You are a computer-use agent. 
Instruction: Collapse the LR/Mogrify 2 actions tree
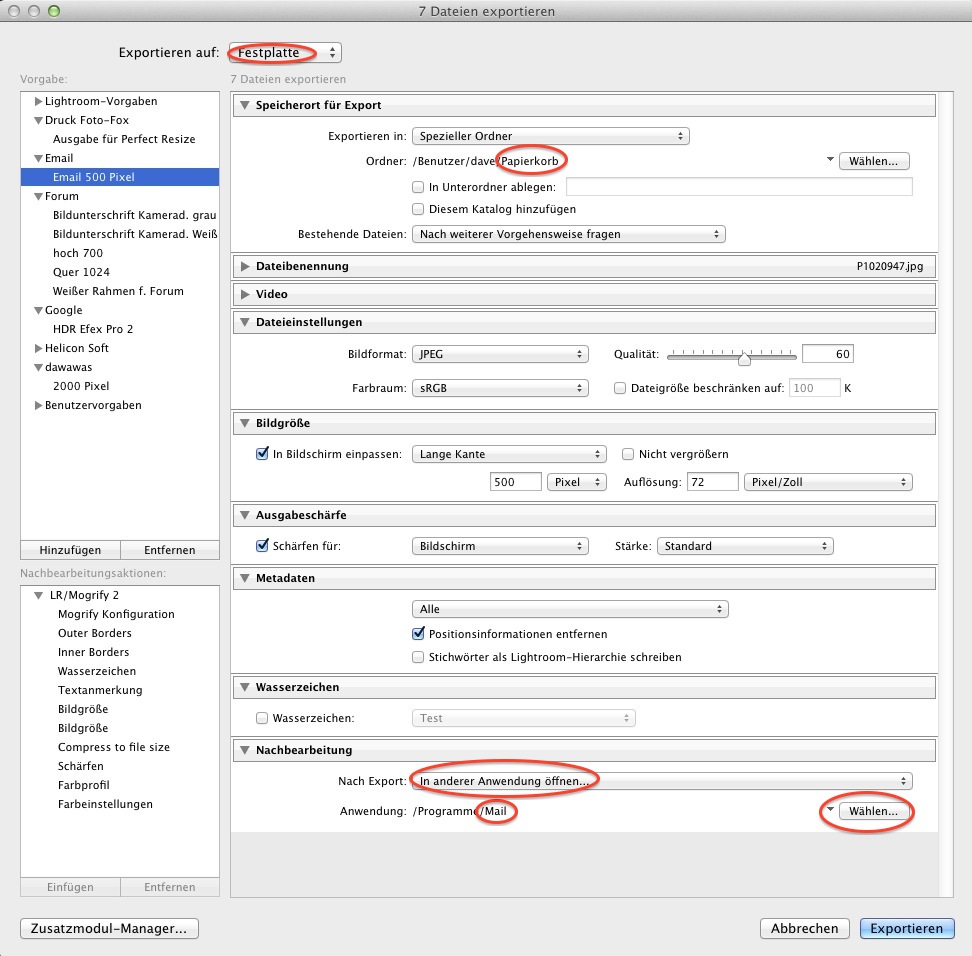pyautogui.click(x=38, y=596)
